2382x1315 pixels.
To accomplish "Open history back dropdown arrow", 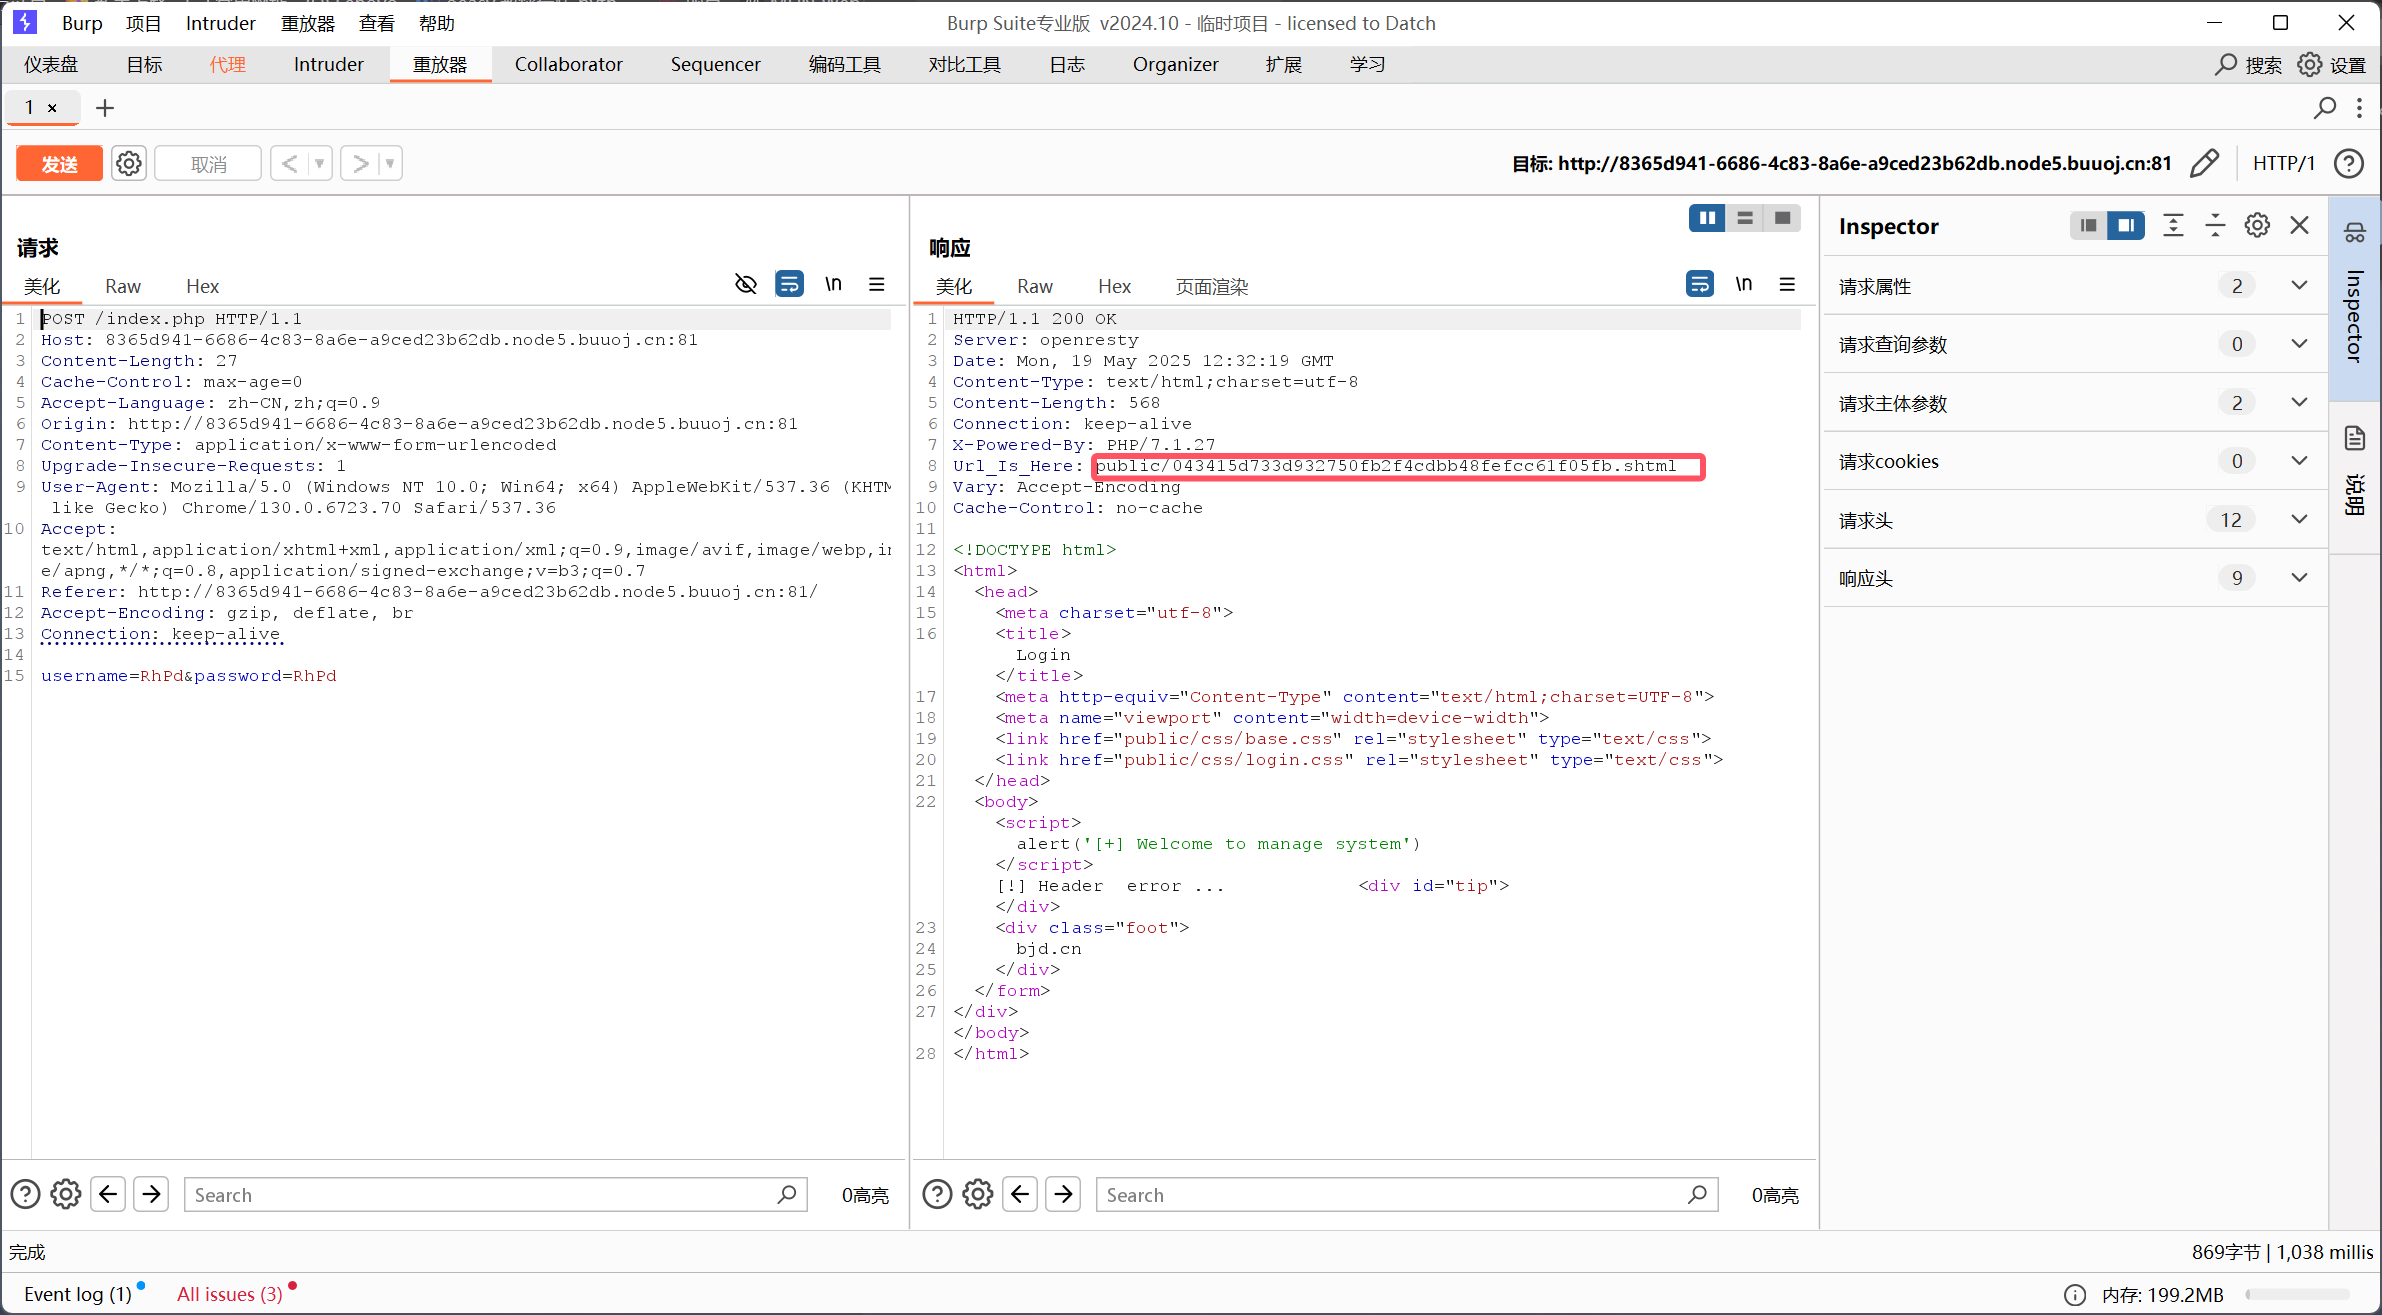I will (320, 163).
